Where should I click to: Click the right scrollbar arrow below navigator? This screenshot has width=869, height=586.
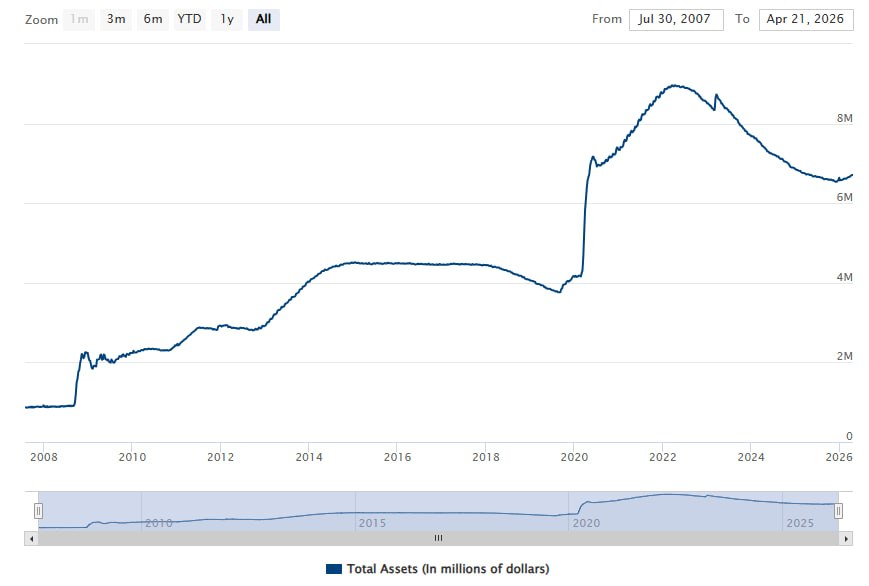pyautogui.click(x=846, y=538)
